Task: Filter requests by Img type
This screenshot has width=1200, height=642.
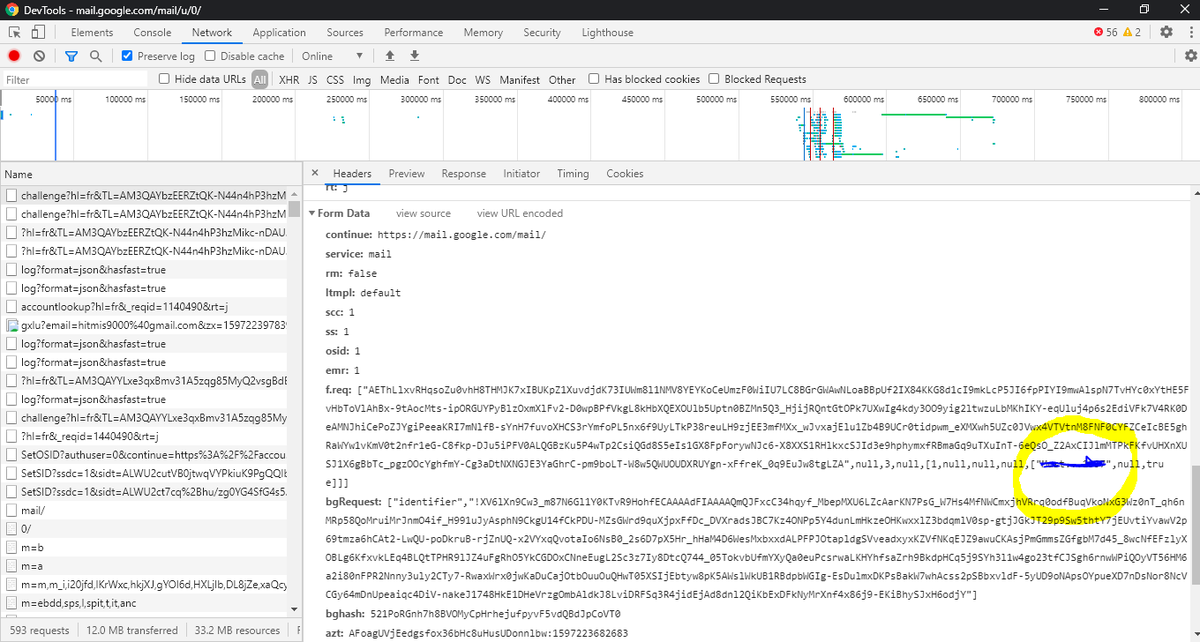Action: pos(362,79)
